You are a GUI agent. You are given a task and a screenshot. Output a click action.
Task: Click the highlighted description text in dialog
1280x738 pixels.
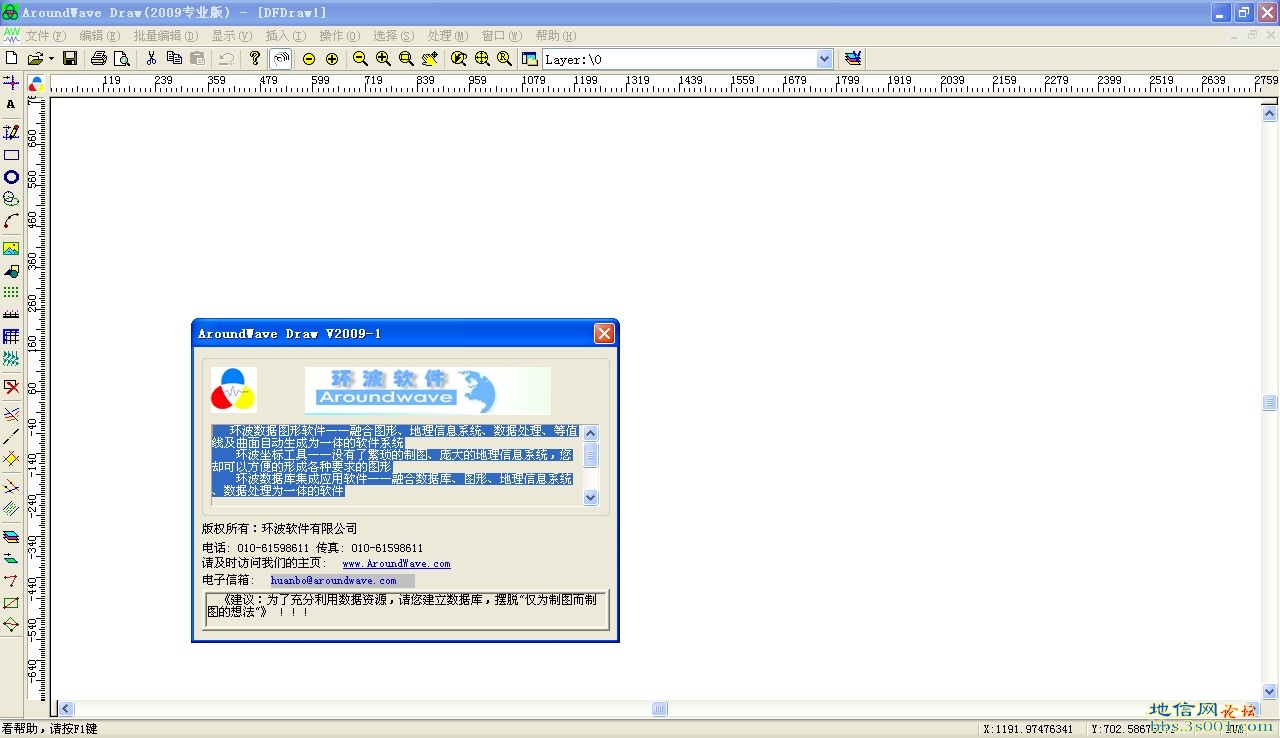pos(395,461)
